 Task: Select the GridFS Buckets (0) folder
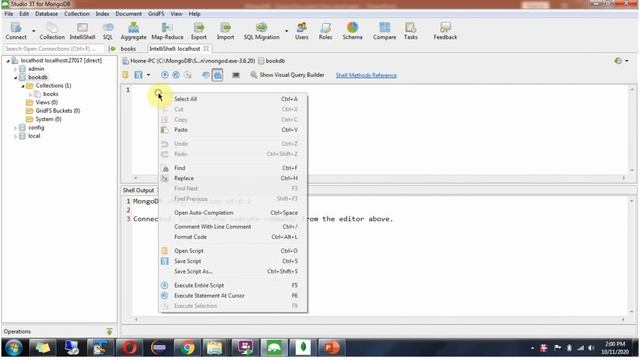[58, 111]
